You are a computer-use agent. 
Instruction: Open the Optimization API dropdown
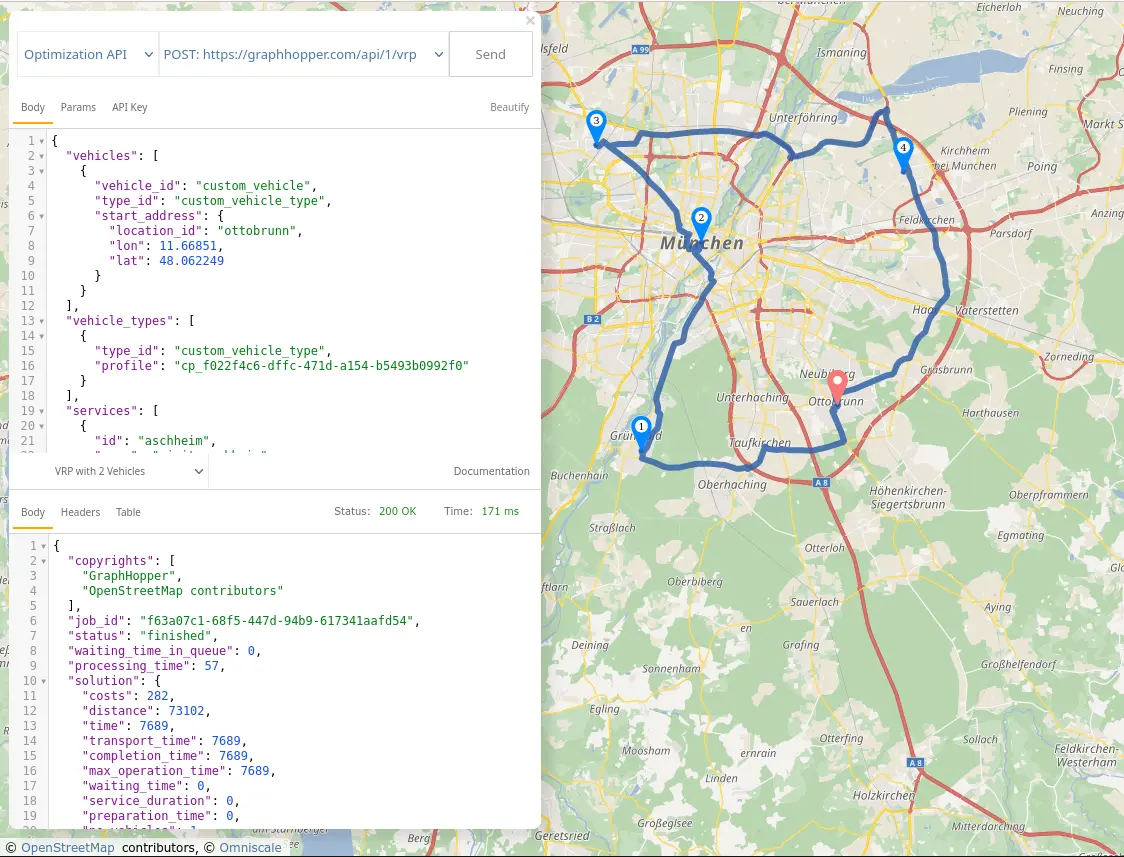click(x=88, y=55)
